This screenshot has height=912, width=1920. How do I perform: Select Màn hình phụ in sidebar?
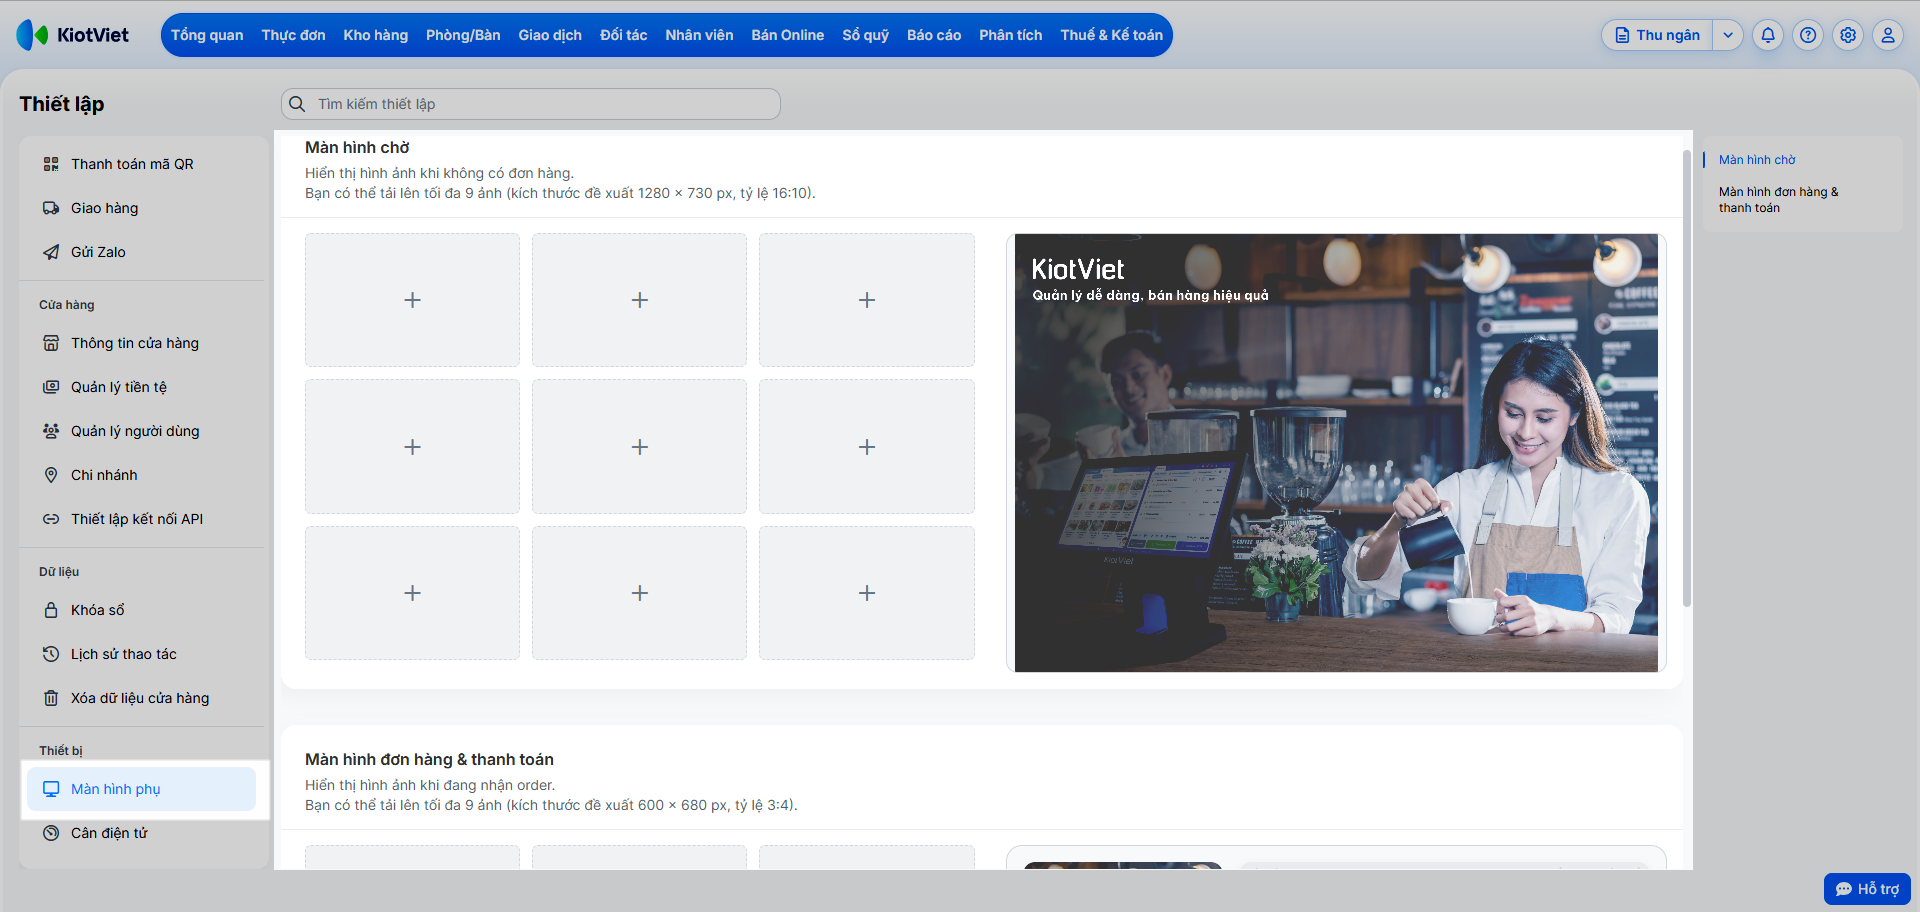pyautogui.click(x=141, y=789)
